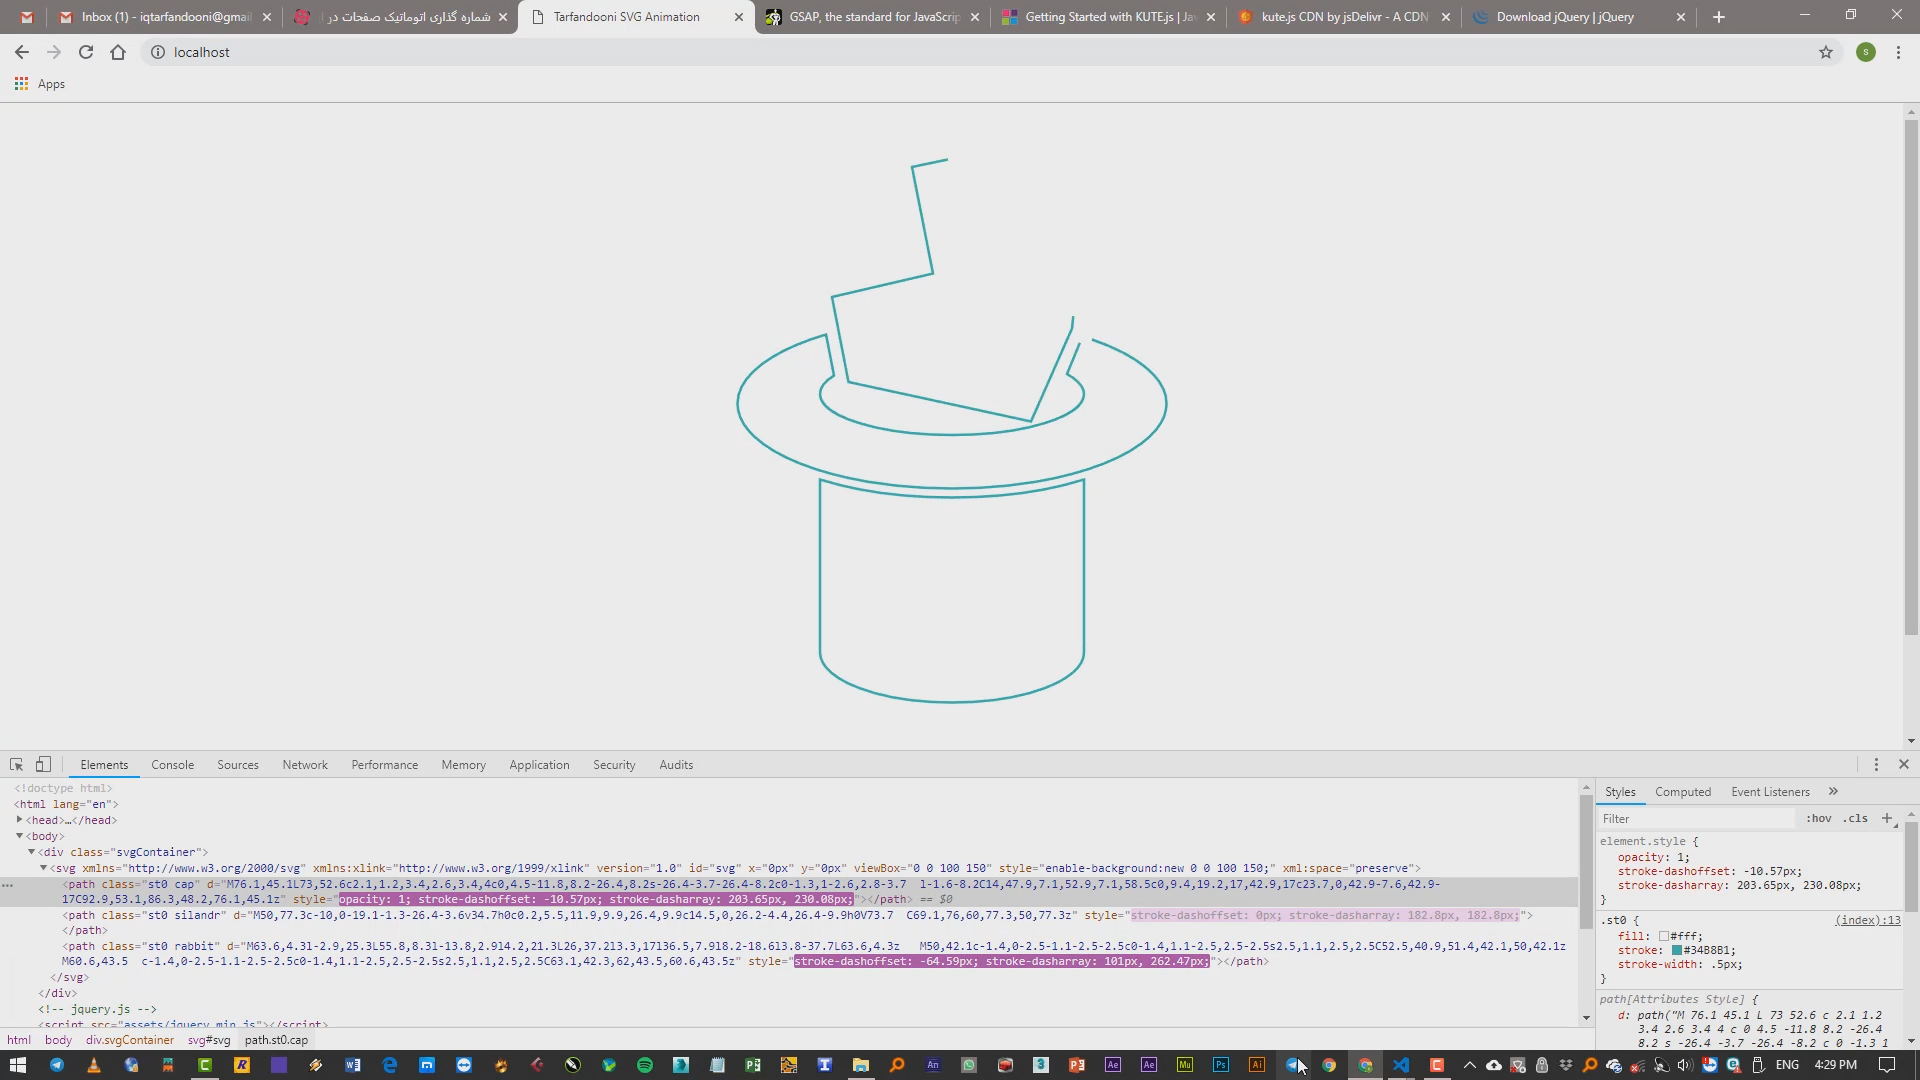Open the Performance tab
The width and height of the screenshot is (1920, 1080).
384,765
